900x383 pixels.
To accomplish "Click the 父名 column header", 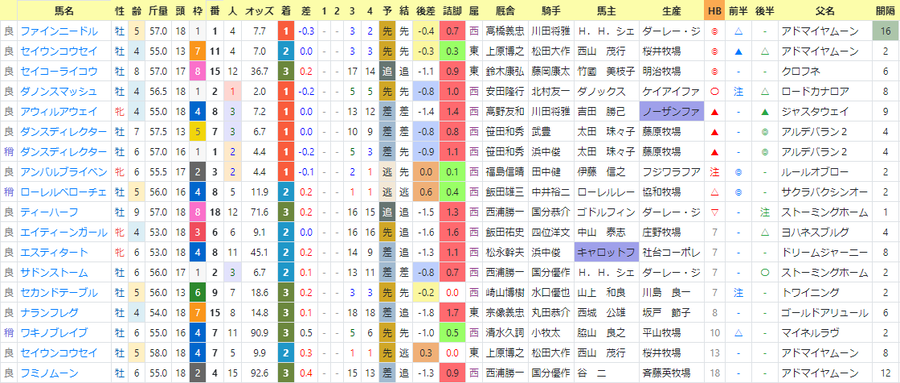I will pos(824,11).
